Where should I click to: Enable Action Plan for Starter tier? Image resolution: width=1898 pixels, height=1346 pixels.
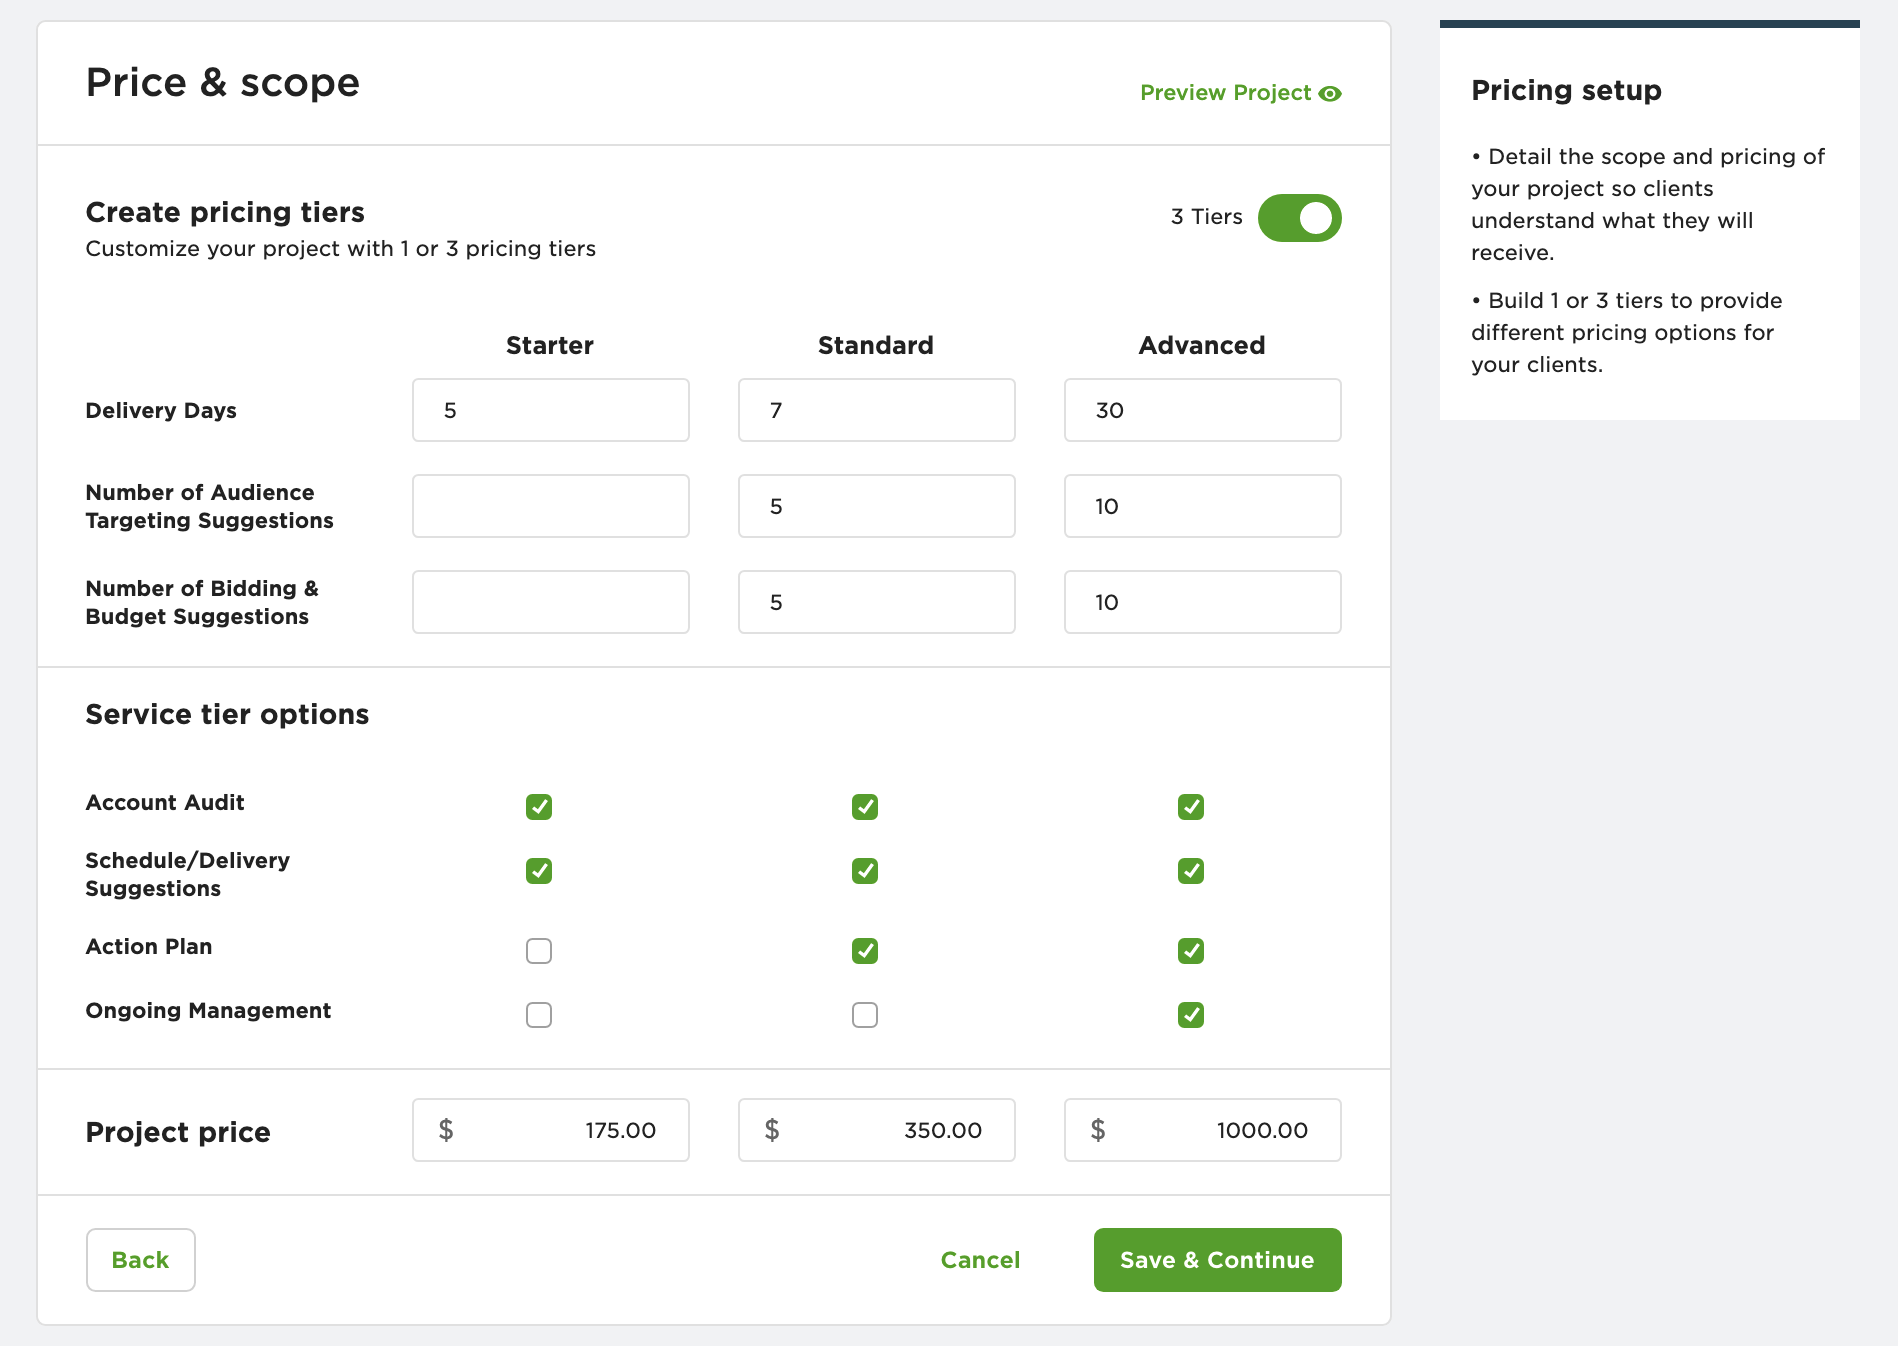tap(538, 951)
